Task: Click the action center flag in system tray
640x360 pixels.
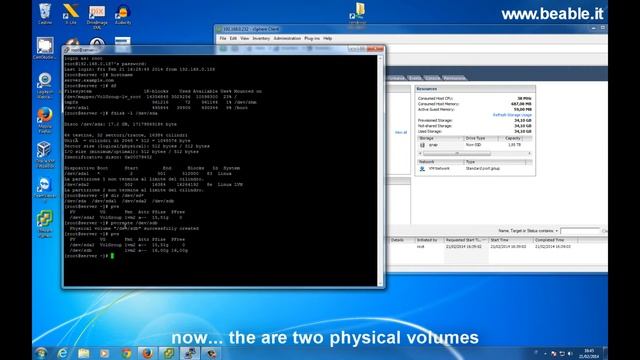Action: coord(554,353)
